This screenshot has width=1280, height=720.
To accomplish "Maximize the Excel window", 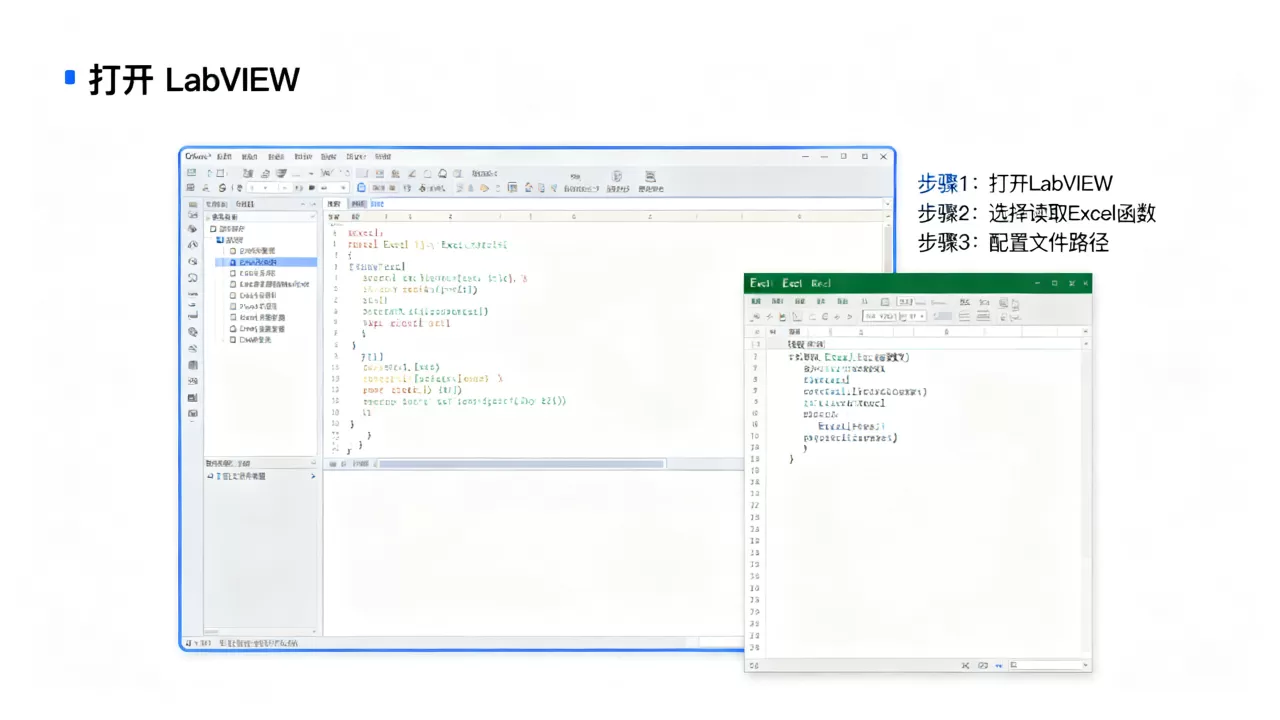I will pos(1054,283).
